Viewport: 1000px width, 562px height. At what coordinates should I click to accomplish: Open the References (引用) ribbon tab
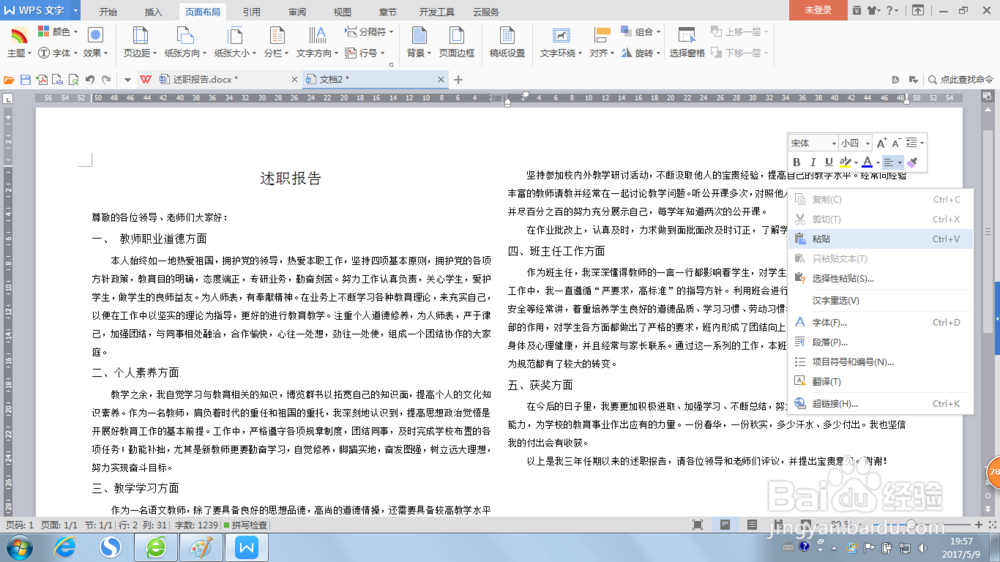tap(251, 11)
